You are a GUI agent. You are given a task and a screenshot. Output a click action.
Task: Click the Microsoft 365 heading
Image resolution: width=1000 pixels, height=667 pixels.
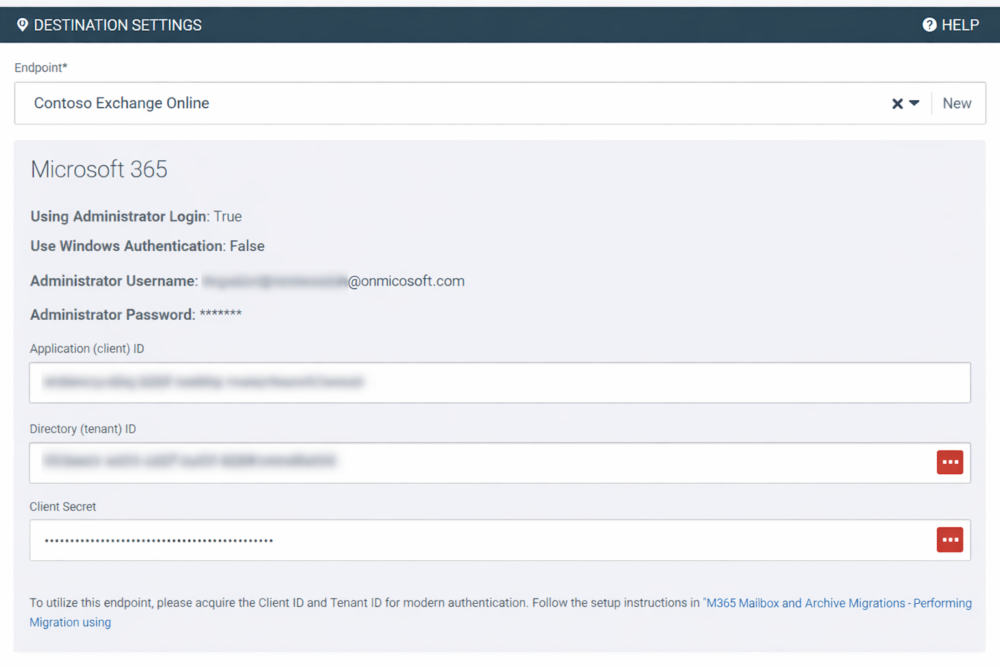coord(99,170)
